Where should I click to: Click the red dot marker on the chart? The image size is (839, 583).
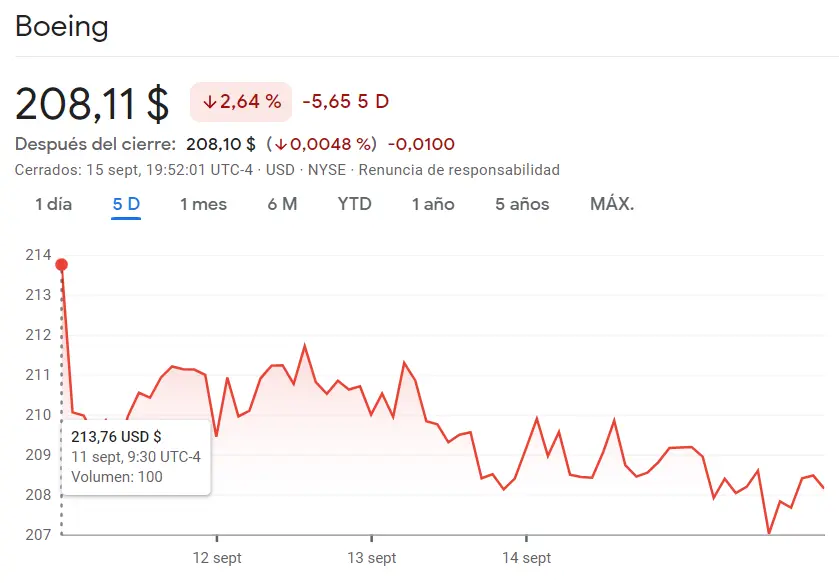[61, 264]
